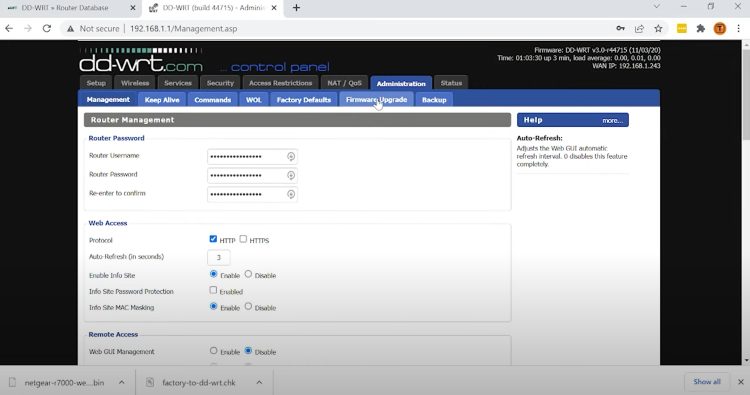This screenshot has width=750, height=395.
Task: Click the dd-wrt.com logo
Action: click(141, 61)
